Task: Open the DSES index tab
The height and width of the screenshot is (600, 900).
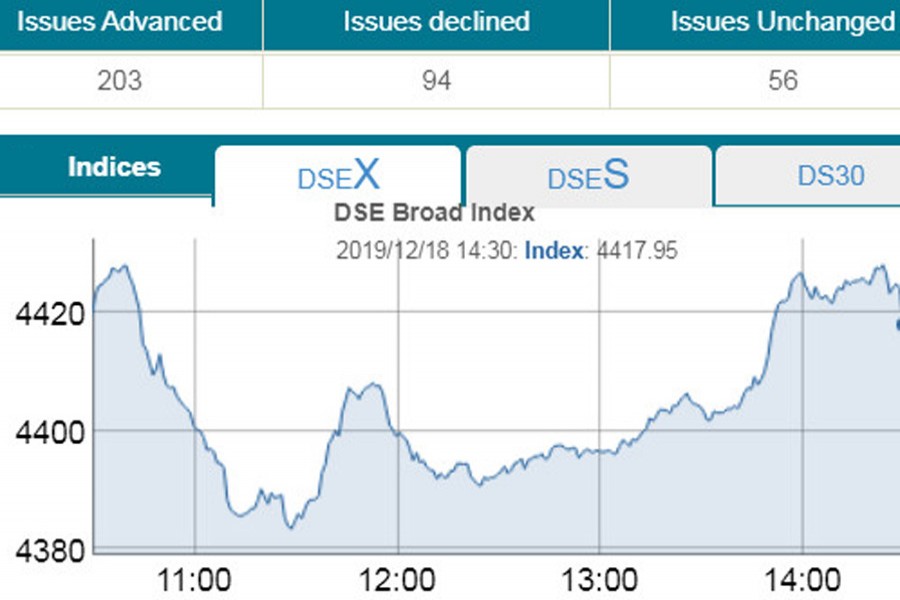Action: (588, 176)
